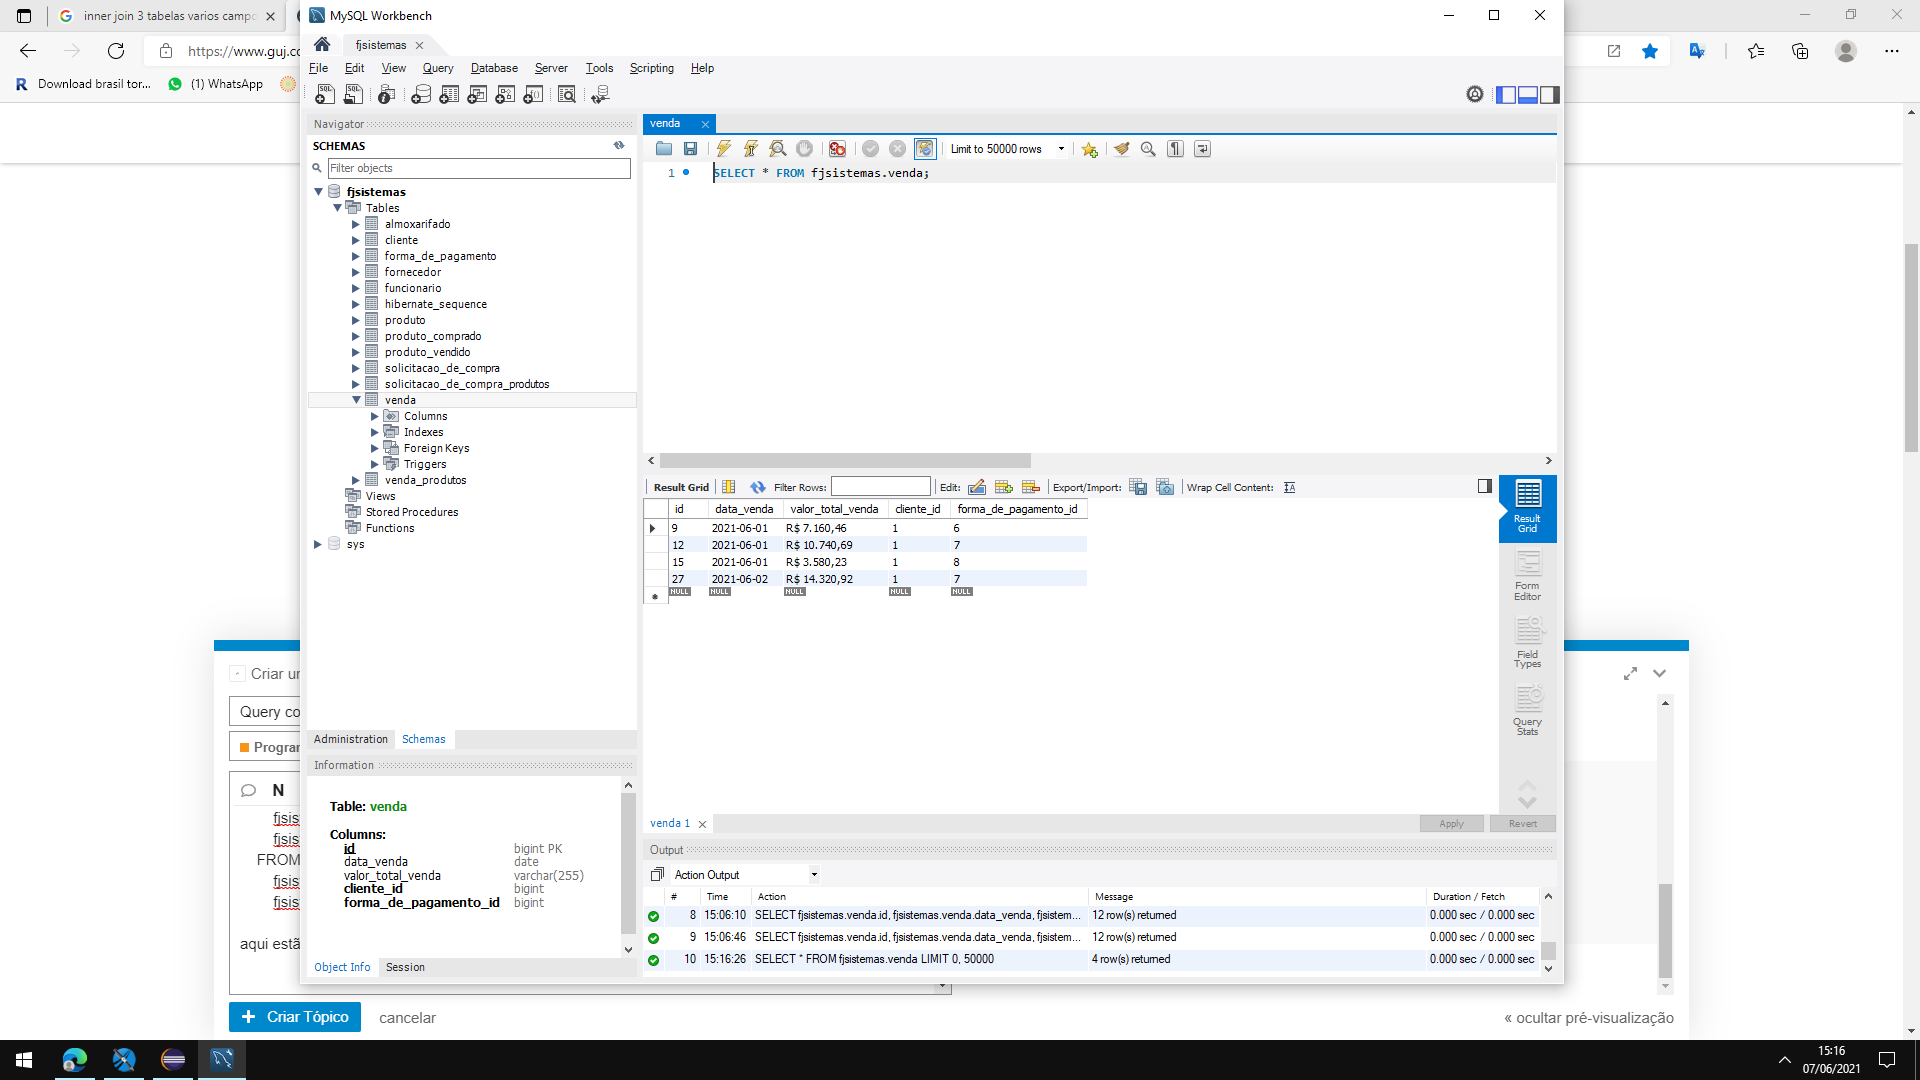Open the Action Output dropdown
1920x1080 pixels.
pos(814,875)
